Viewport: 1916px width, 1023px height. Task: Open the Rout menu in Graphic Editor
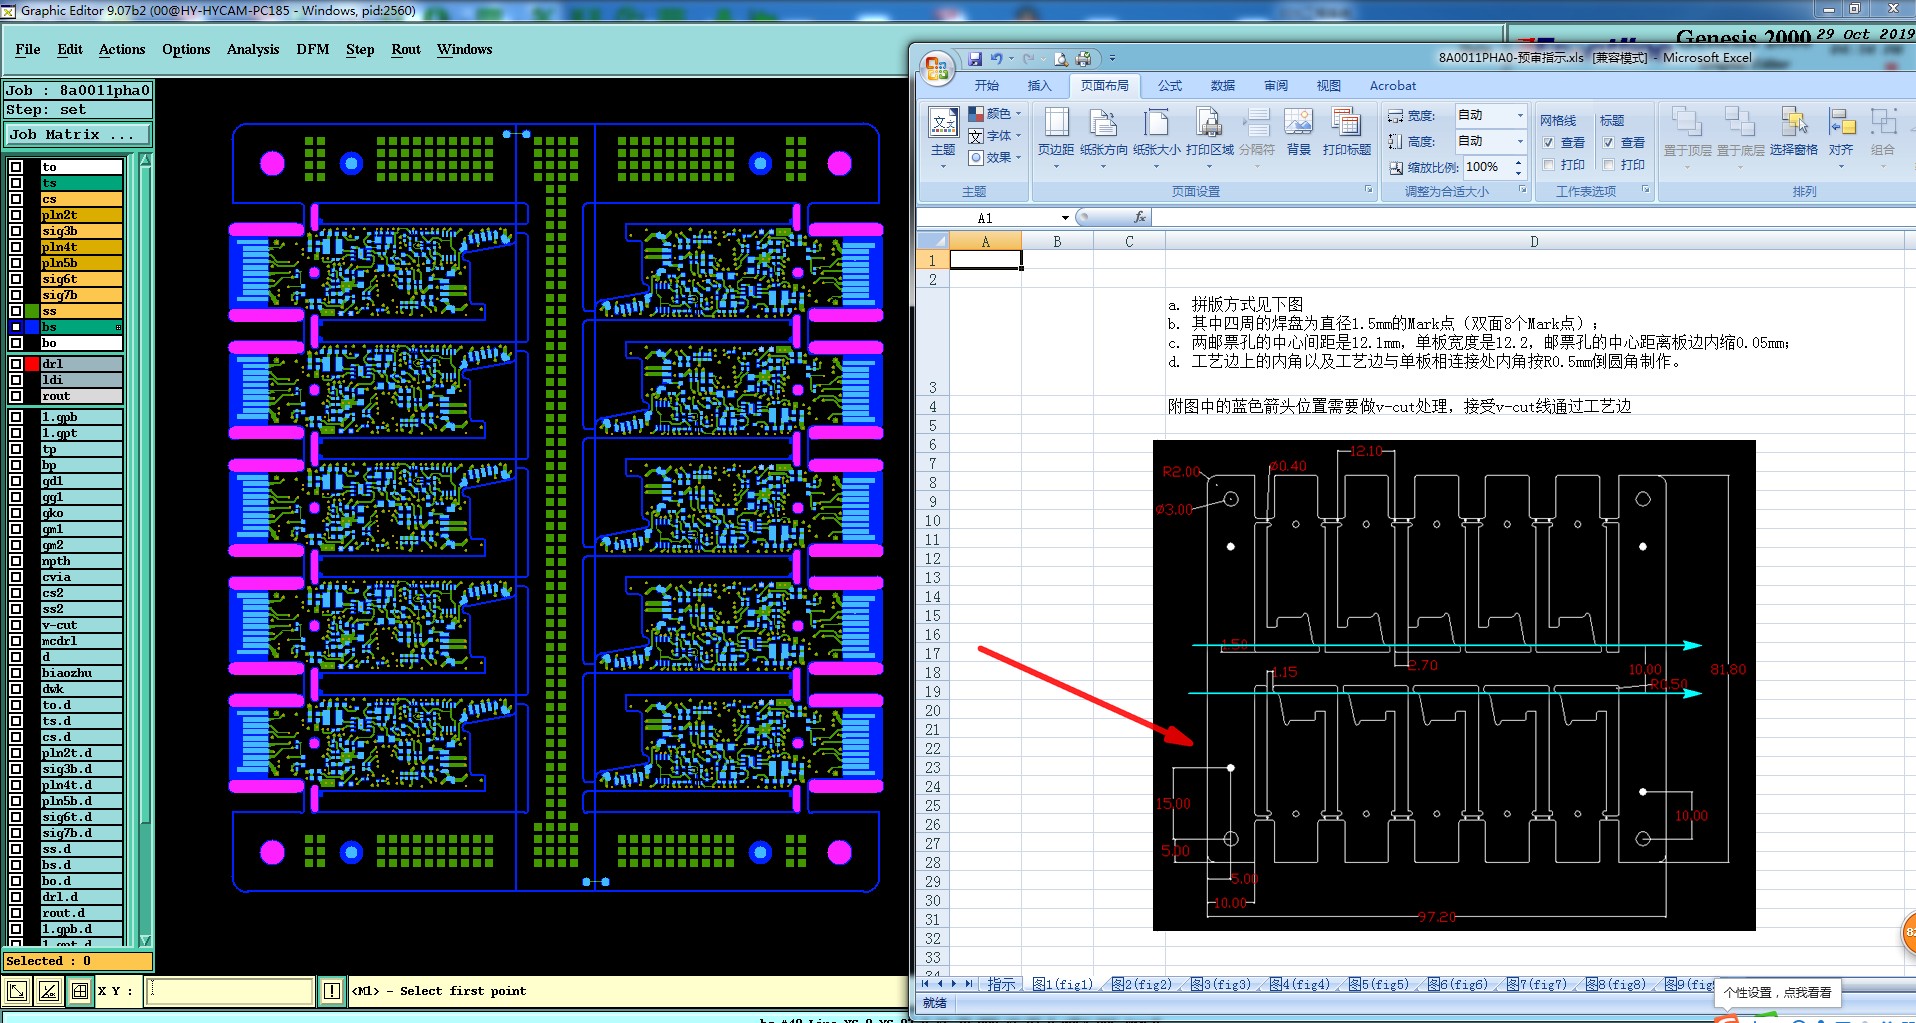pos(406,49)
